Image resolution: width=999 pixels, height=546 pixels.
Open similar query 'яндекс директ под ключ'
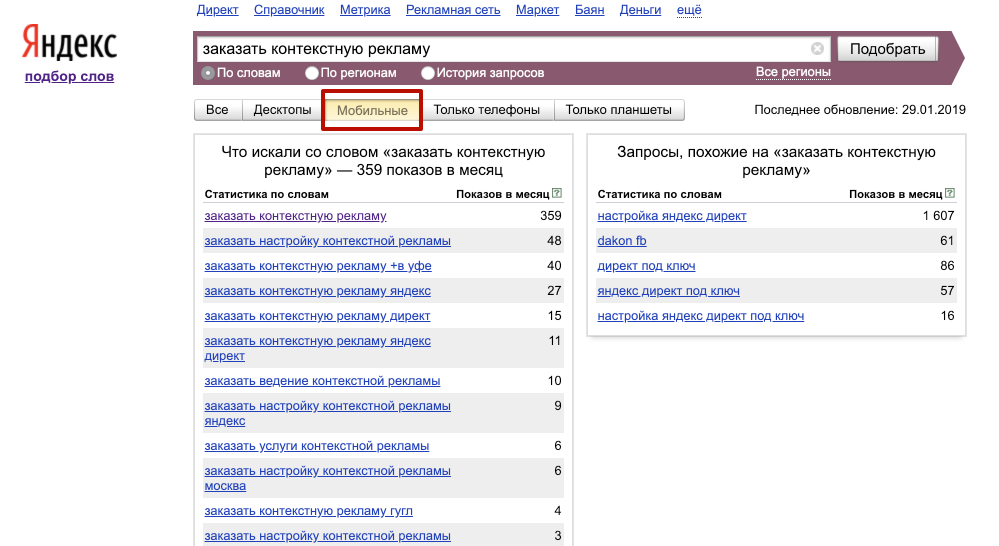click(x=668, y=291)
